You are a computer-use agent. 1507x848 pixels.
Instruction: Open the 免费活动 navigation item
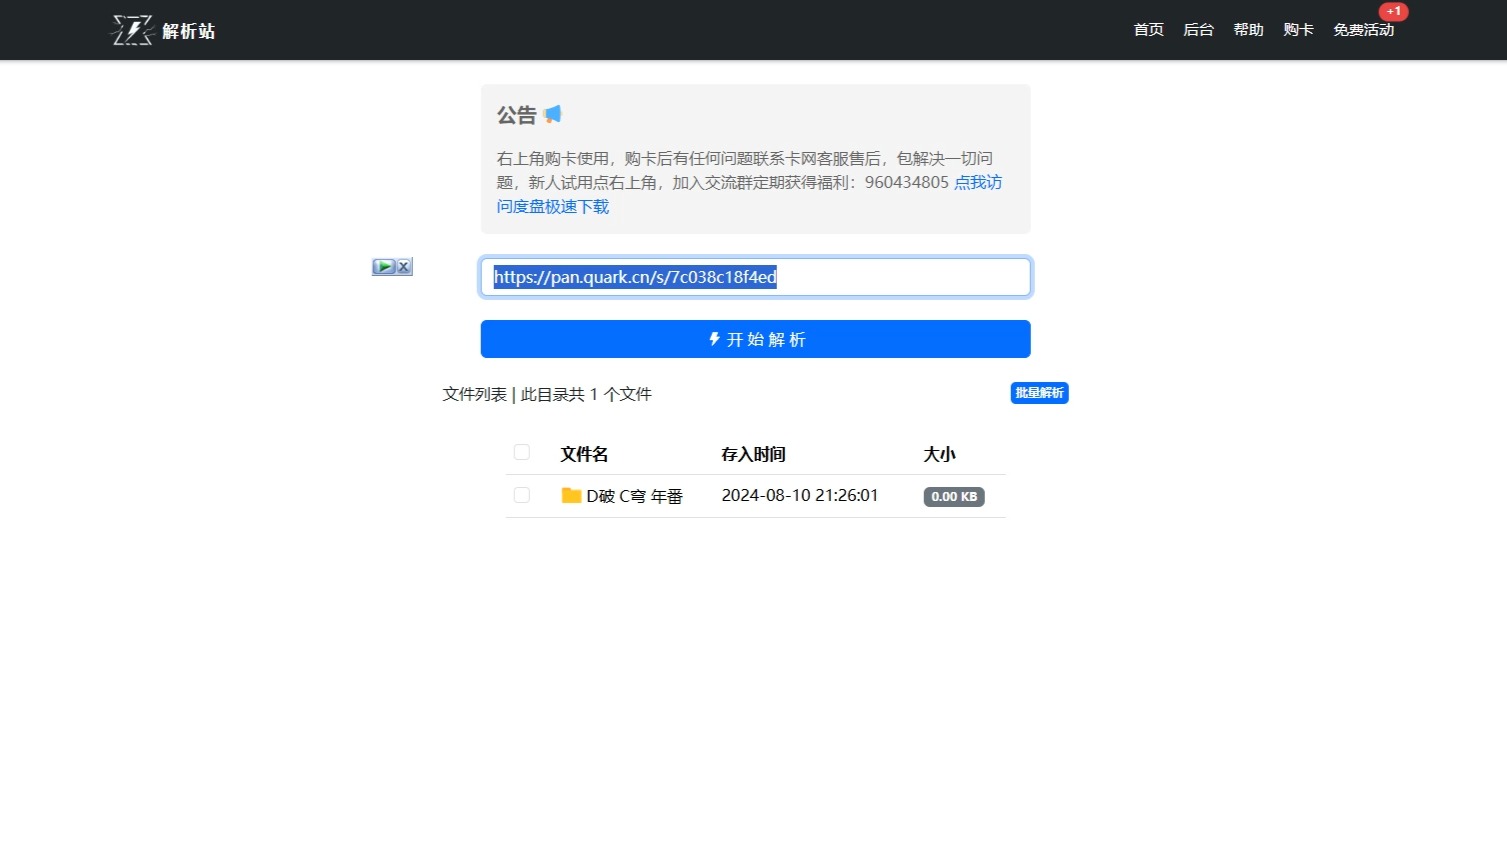click(1363, 30)
